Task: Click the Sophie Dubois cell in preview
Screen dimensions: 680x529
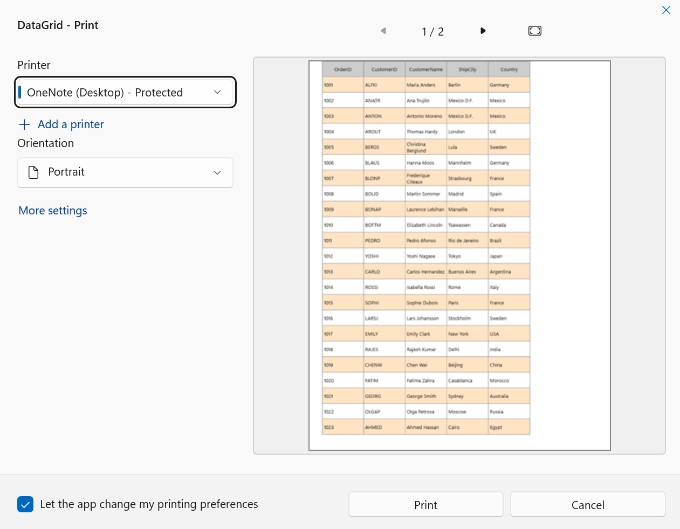Action: [426, 303]
